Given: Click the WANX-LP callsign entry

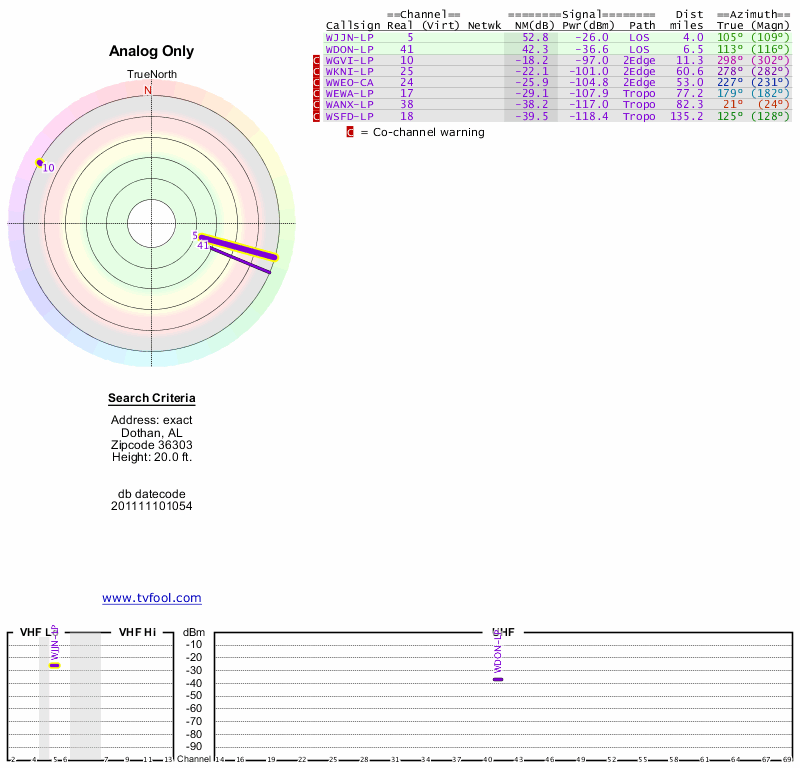Looking at the screenshot, I should (350, 105).
